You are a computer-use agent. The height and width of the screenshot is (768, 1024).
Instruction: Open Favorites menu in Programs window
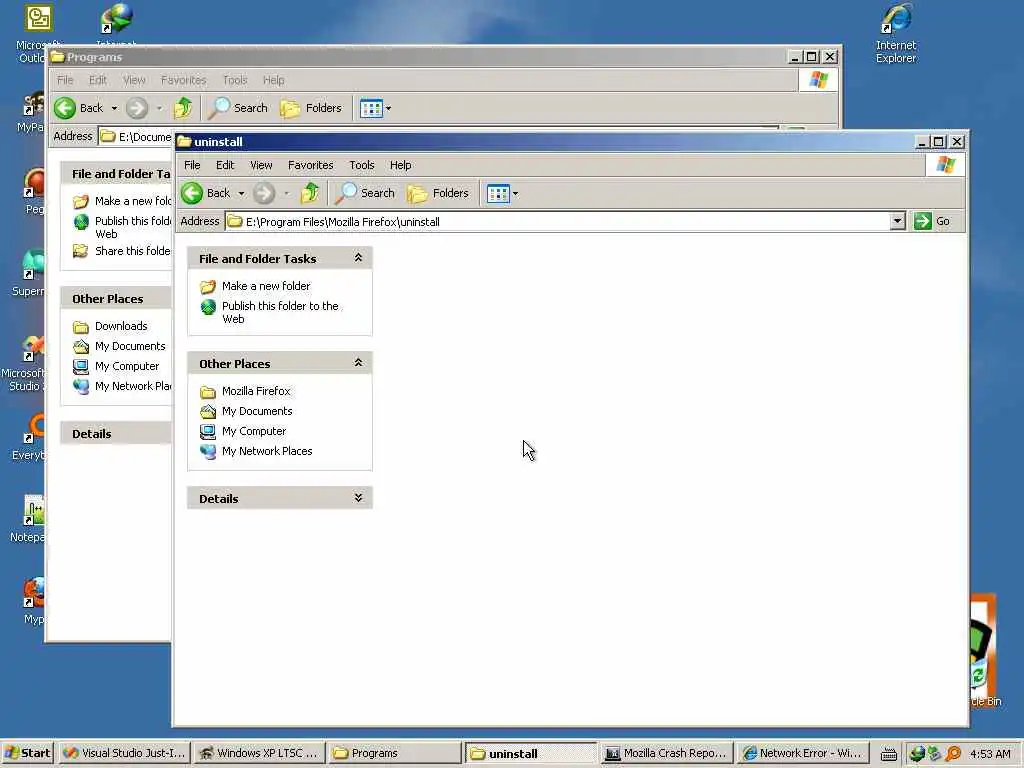[184, 80]
